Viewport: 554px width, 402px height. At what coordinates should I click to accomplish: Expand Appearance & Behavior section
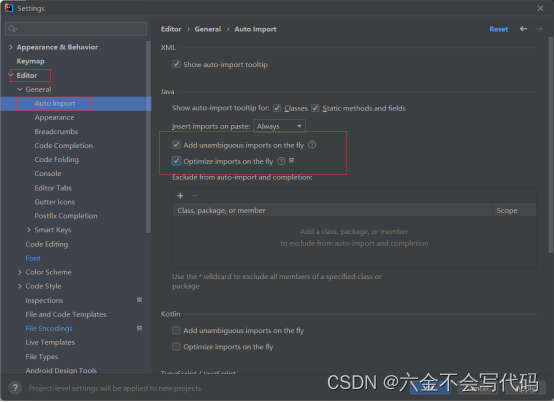coord(11,47)
